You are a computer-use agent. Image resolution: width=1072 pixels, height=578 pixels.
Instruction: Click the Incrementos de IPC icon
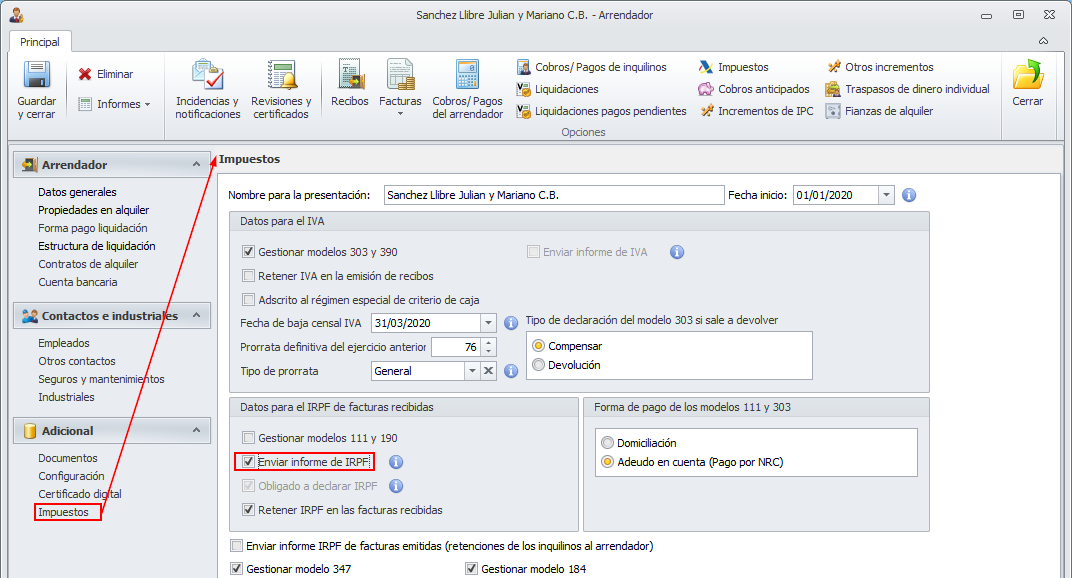pyautogui.click(x=706, y=111)
